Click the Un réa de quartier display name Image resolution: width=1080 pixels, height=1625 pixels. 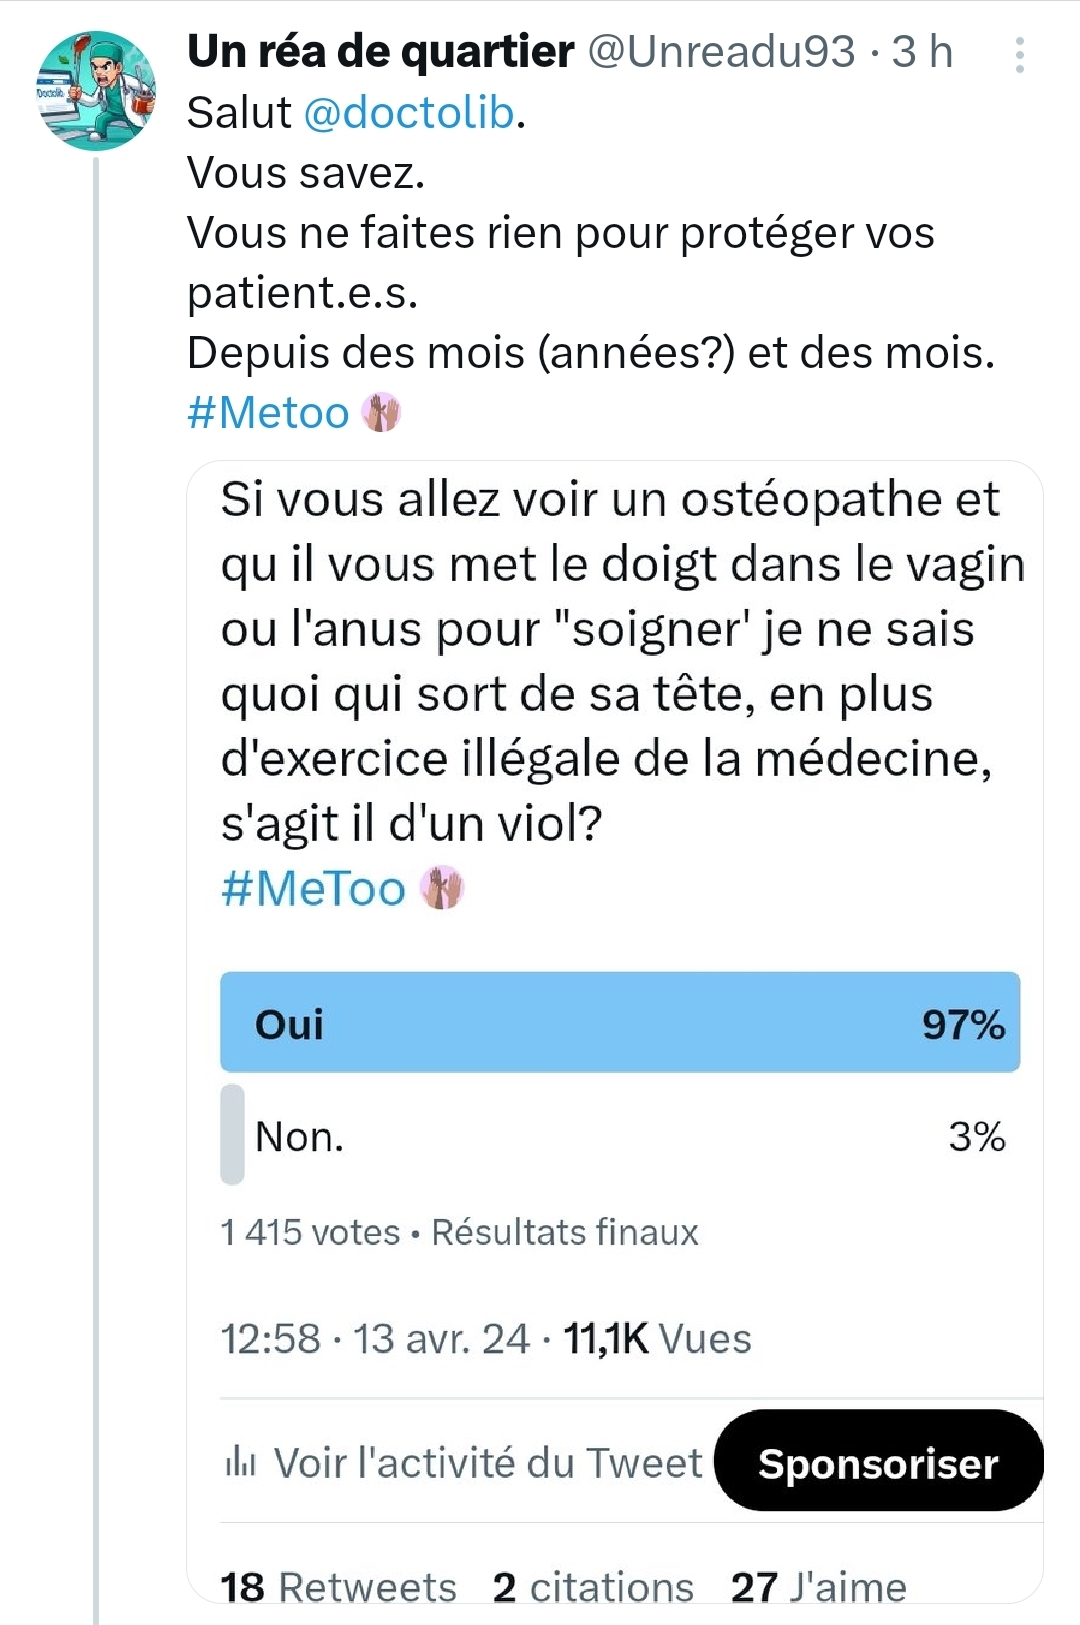point(380,52)
